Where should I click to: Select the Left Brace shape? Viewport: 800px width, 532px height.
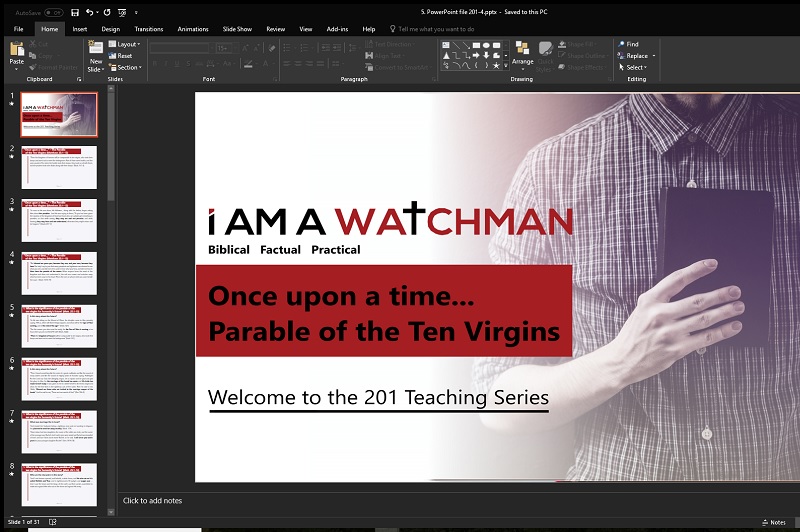[x=476, y=65]
